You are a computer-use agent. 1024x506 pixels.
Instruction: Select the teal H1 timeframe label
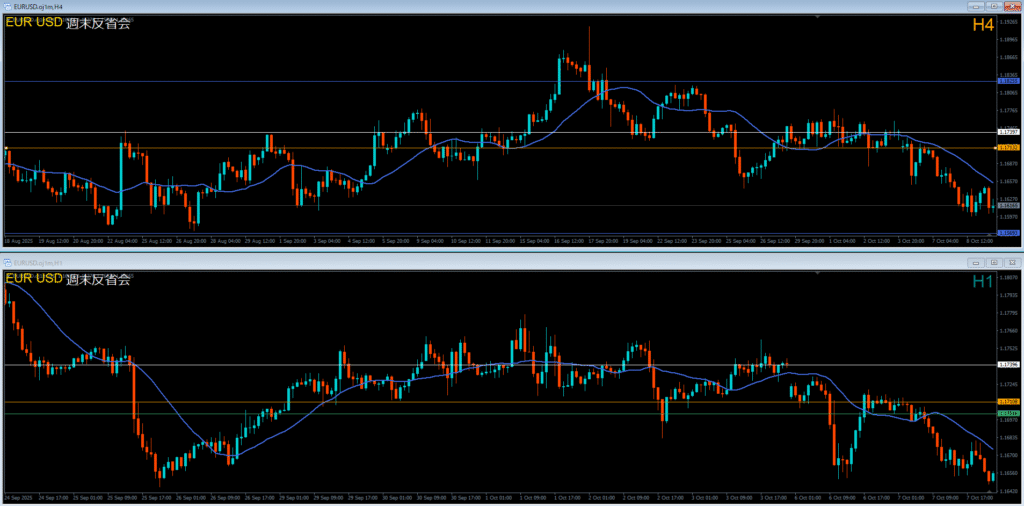(x=982, y=282)
